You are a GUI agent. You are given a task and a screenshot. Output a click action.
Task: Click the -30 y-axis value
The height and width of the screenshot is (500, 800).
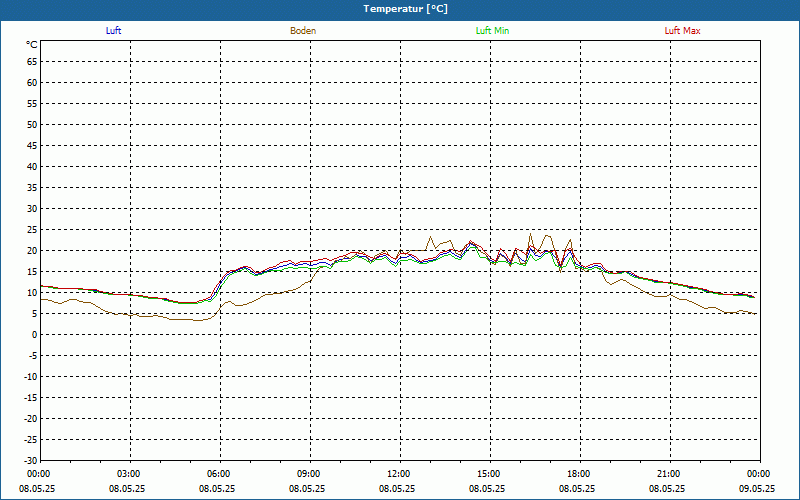[x=31, y=461]
